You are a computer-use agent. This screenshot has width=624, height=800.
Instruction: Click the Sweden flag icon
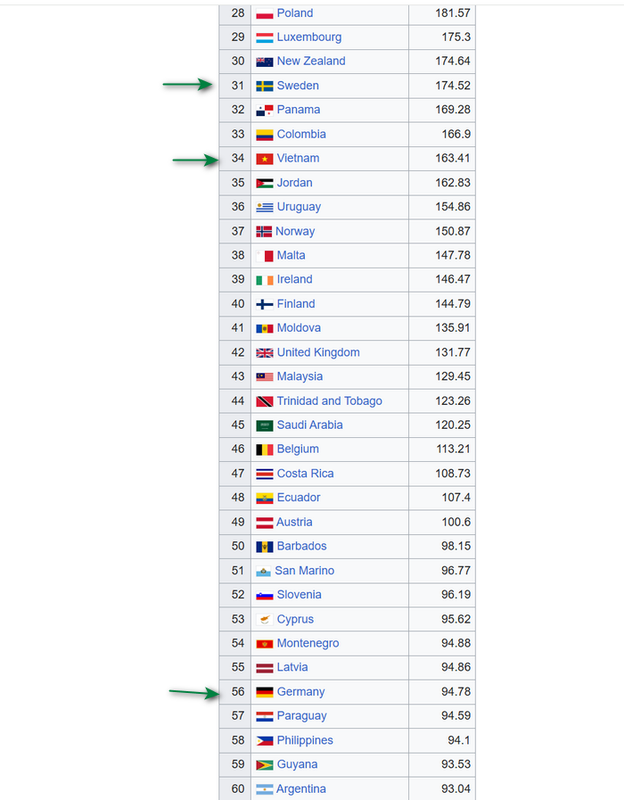[264, 86]
